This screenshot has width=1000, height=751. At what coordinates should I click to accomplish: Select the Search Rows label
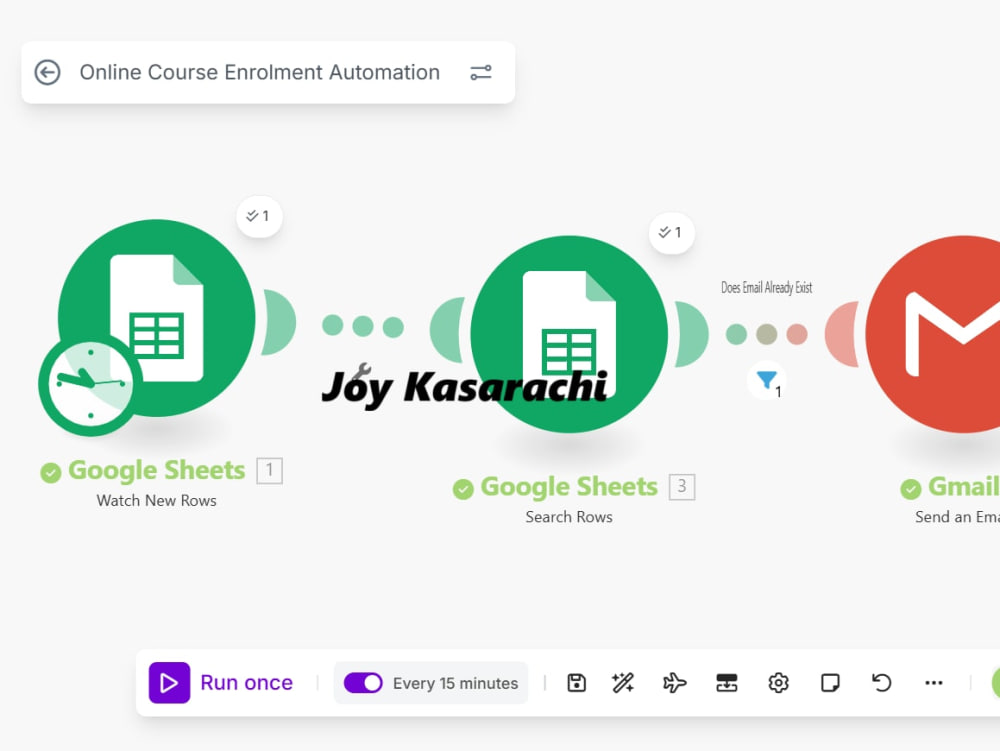(569, 517)
